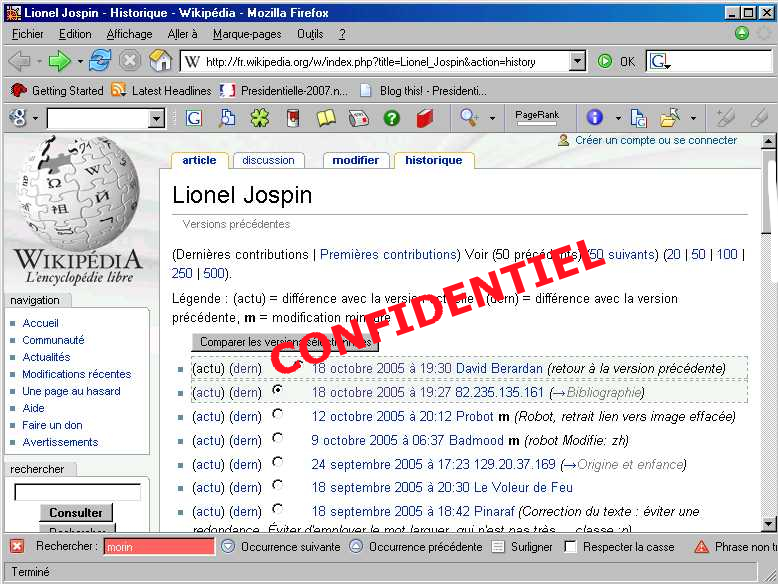Screen dimensions: 778x584
Task: Open the Latest Headlines RSS bookmark
Action: point(162,90)
